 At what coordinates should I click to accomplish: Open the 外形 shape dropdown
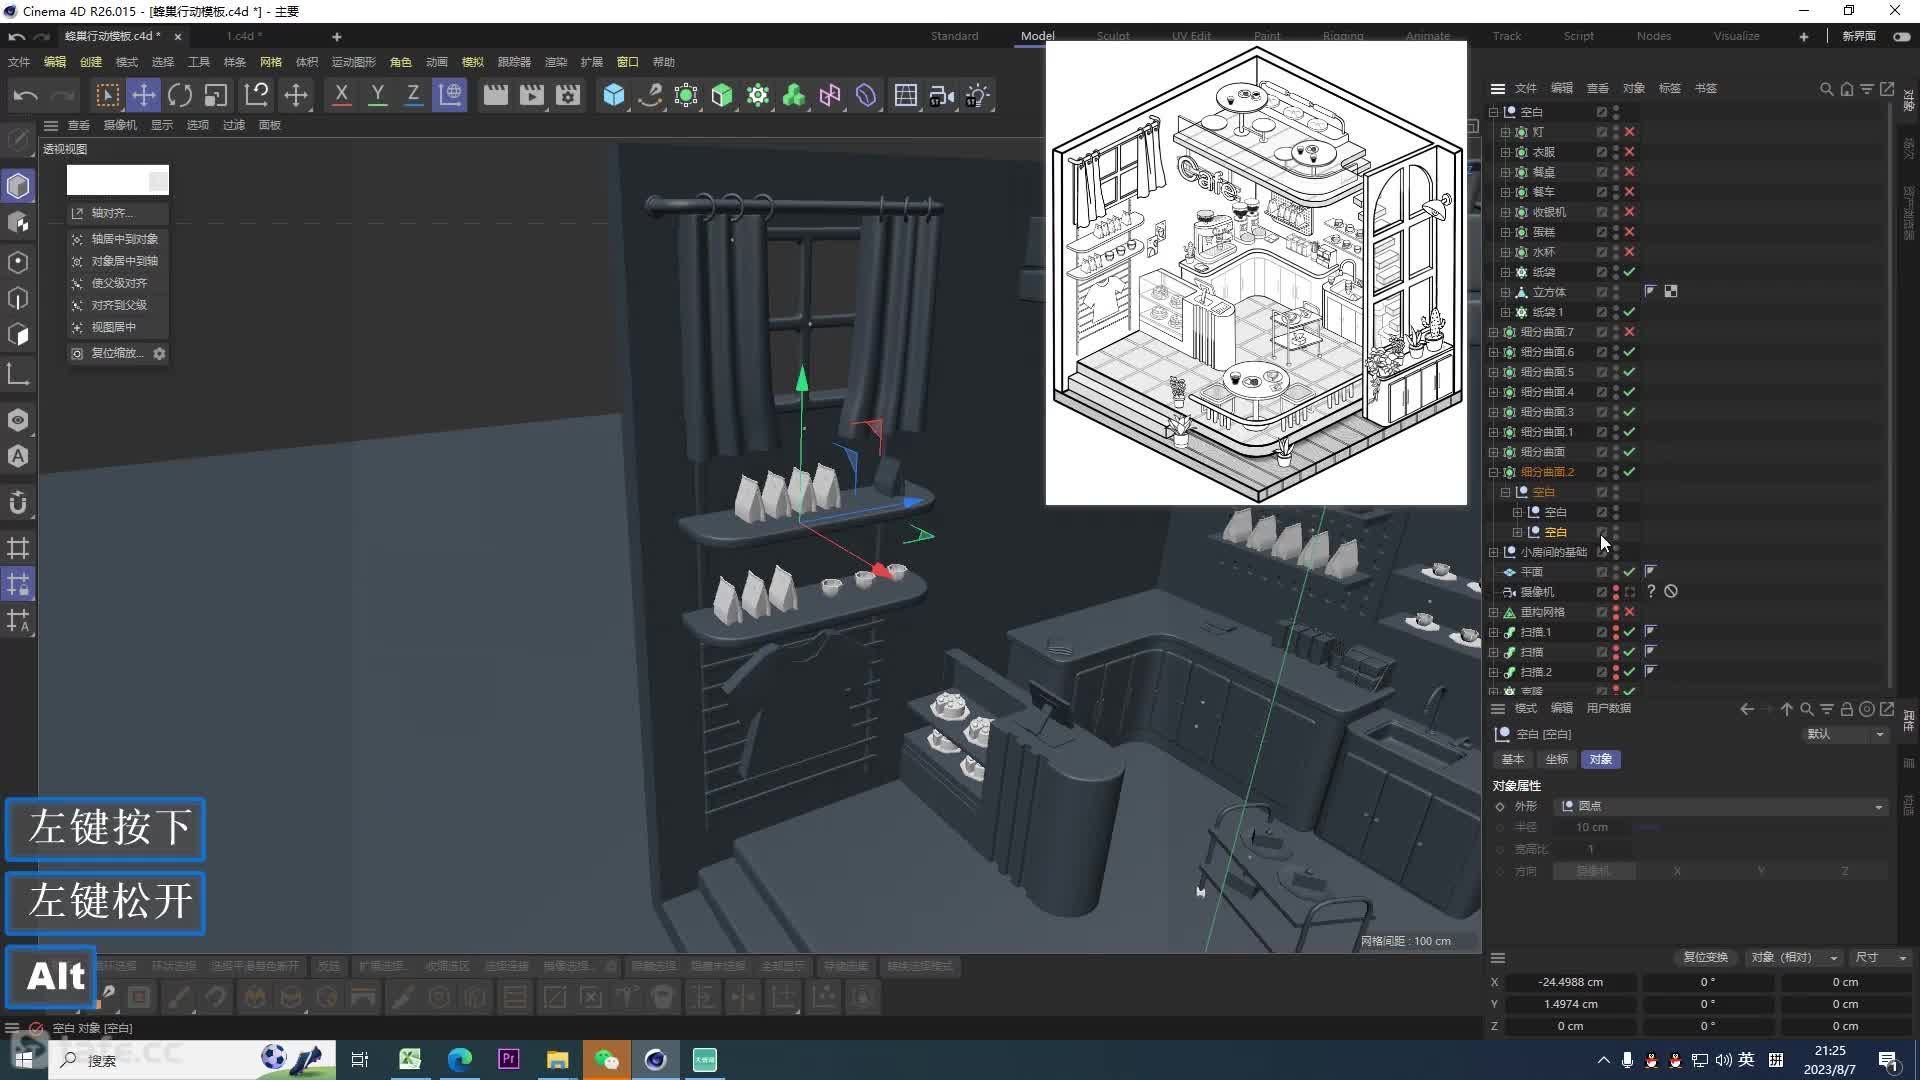point(1720,806)
